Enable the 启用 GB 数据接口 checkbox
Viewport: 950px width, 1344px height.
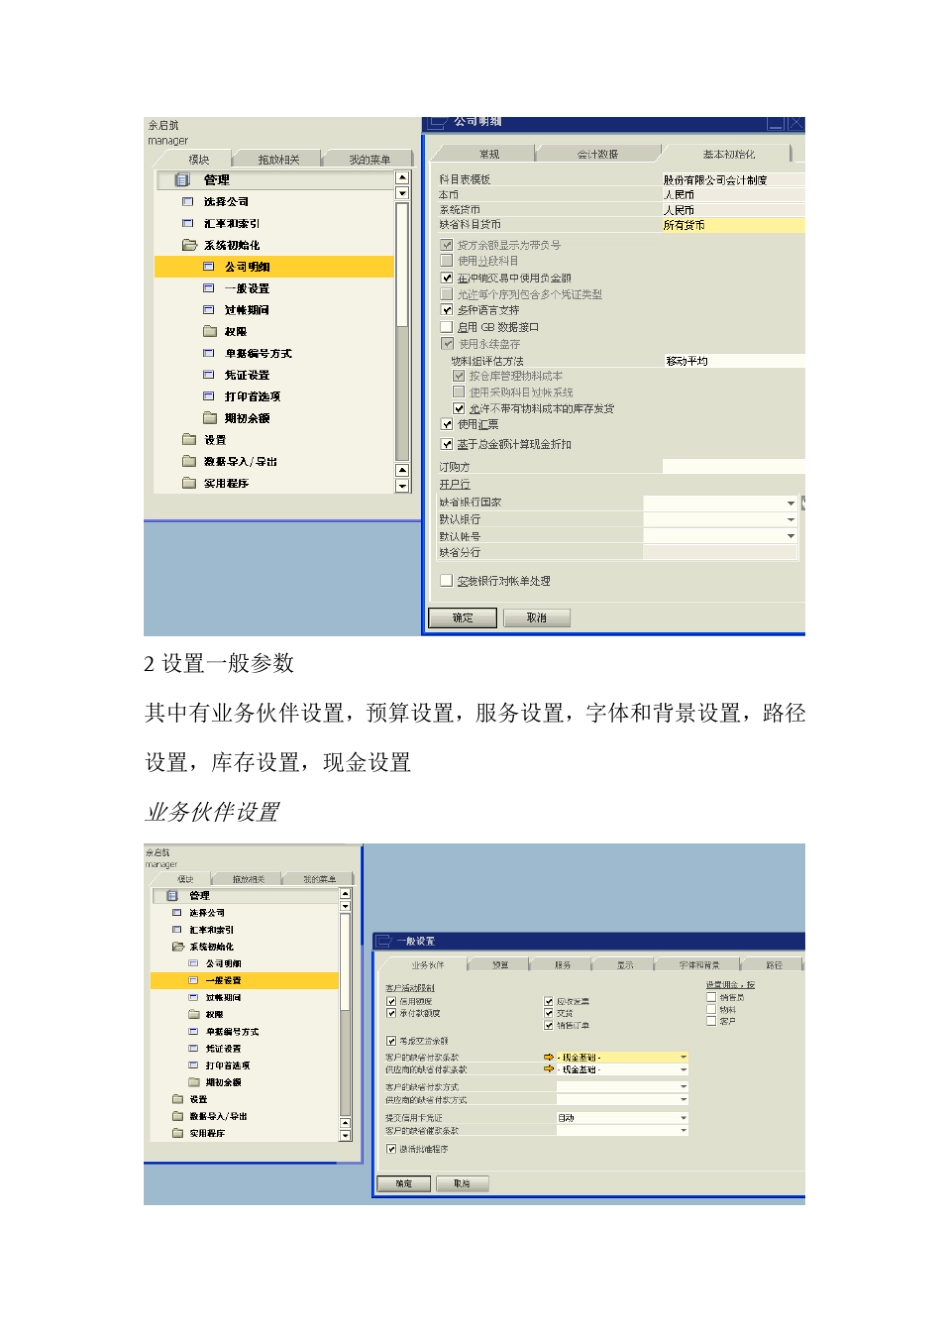pos(447,327)
